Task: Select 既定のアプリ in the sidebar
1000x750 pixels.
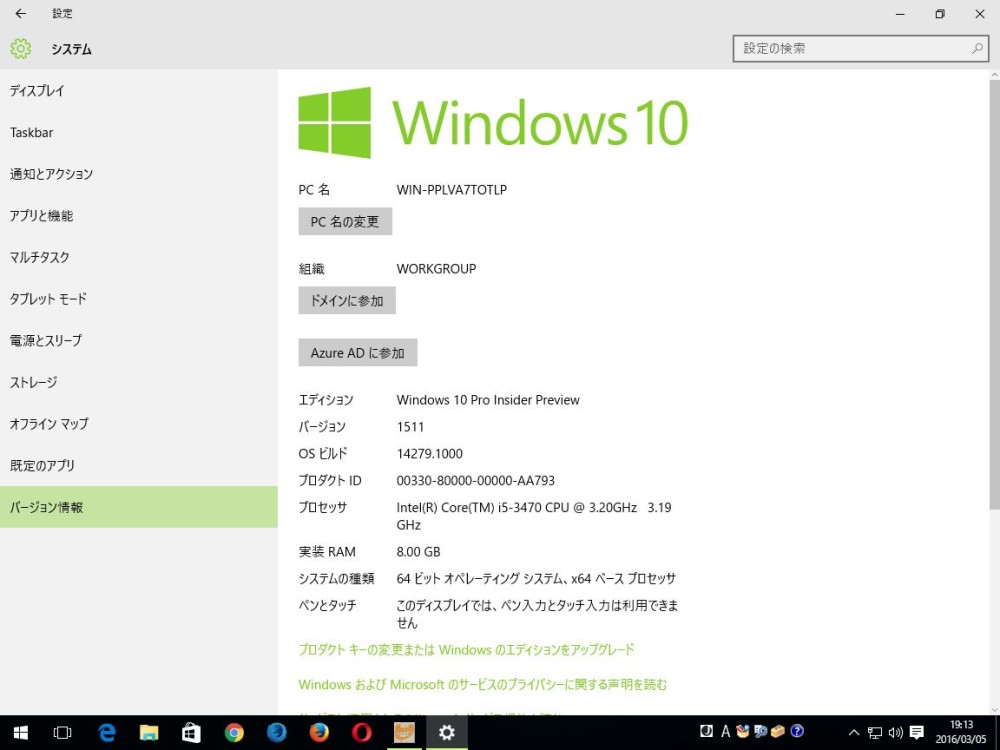Action: tap(43, 466)
